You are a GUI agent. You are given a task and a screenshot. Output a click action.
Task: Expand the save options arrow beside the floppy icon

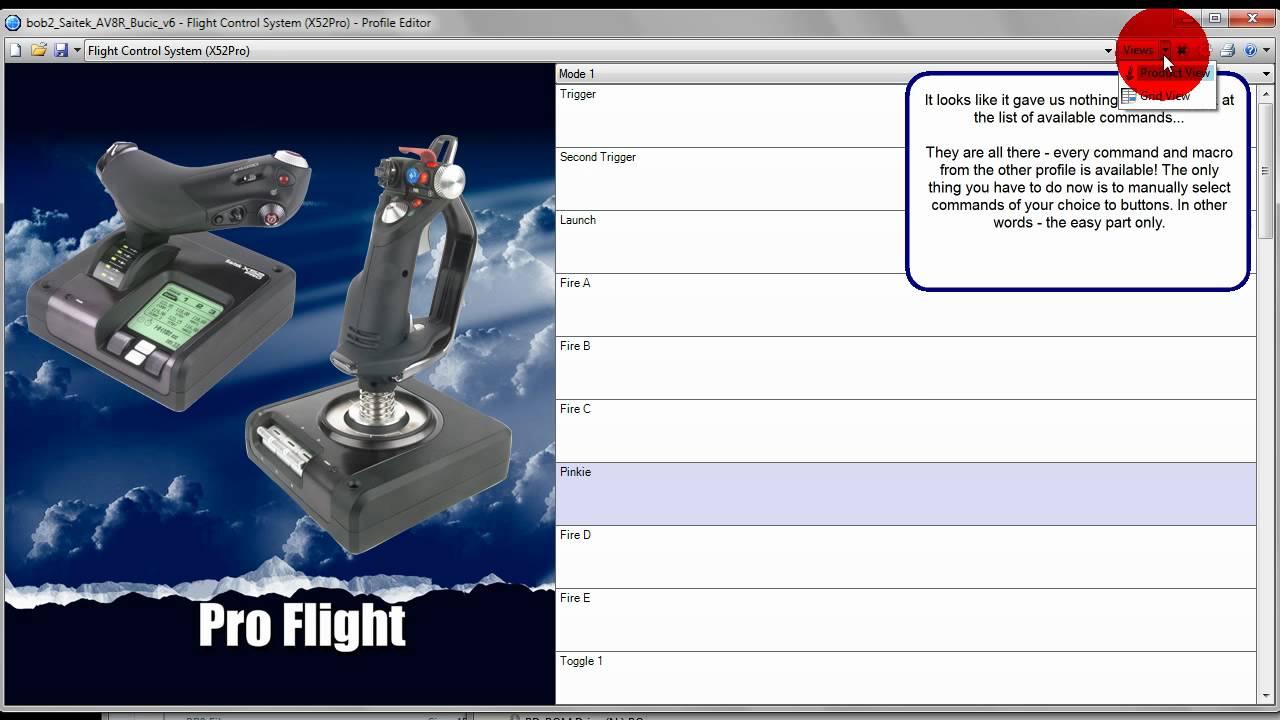[x=77, y=50]
